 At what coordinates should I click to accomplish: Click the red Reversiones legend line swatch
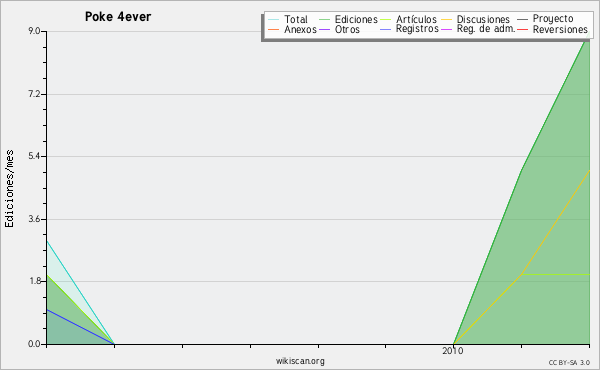click(x=522, y=29)
